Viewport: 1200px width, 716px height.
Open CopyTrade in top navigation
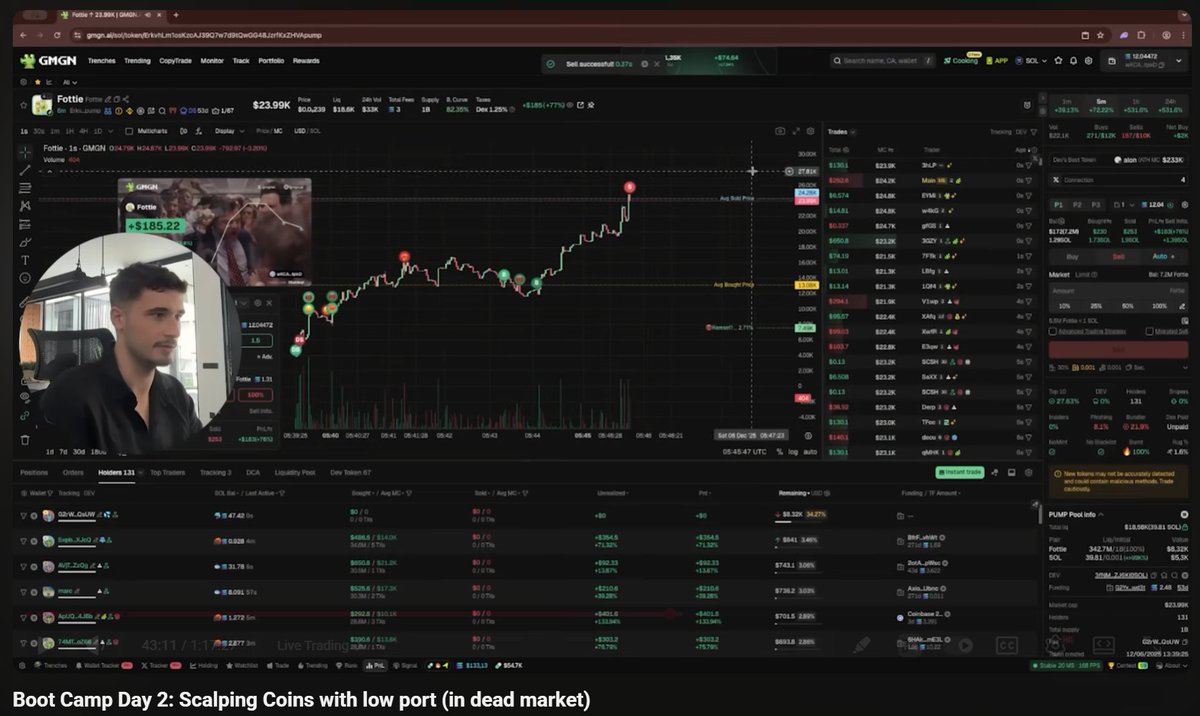[175, 61]
